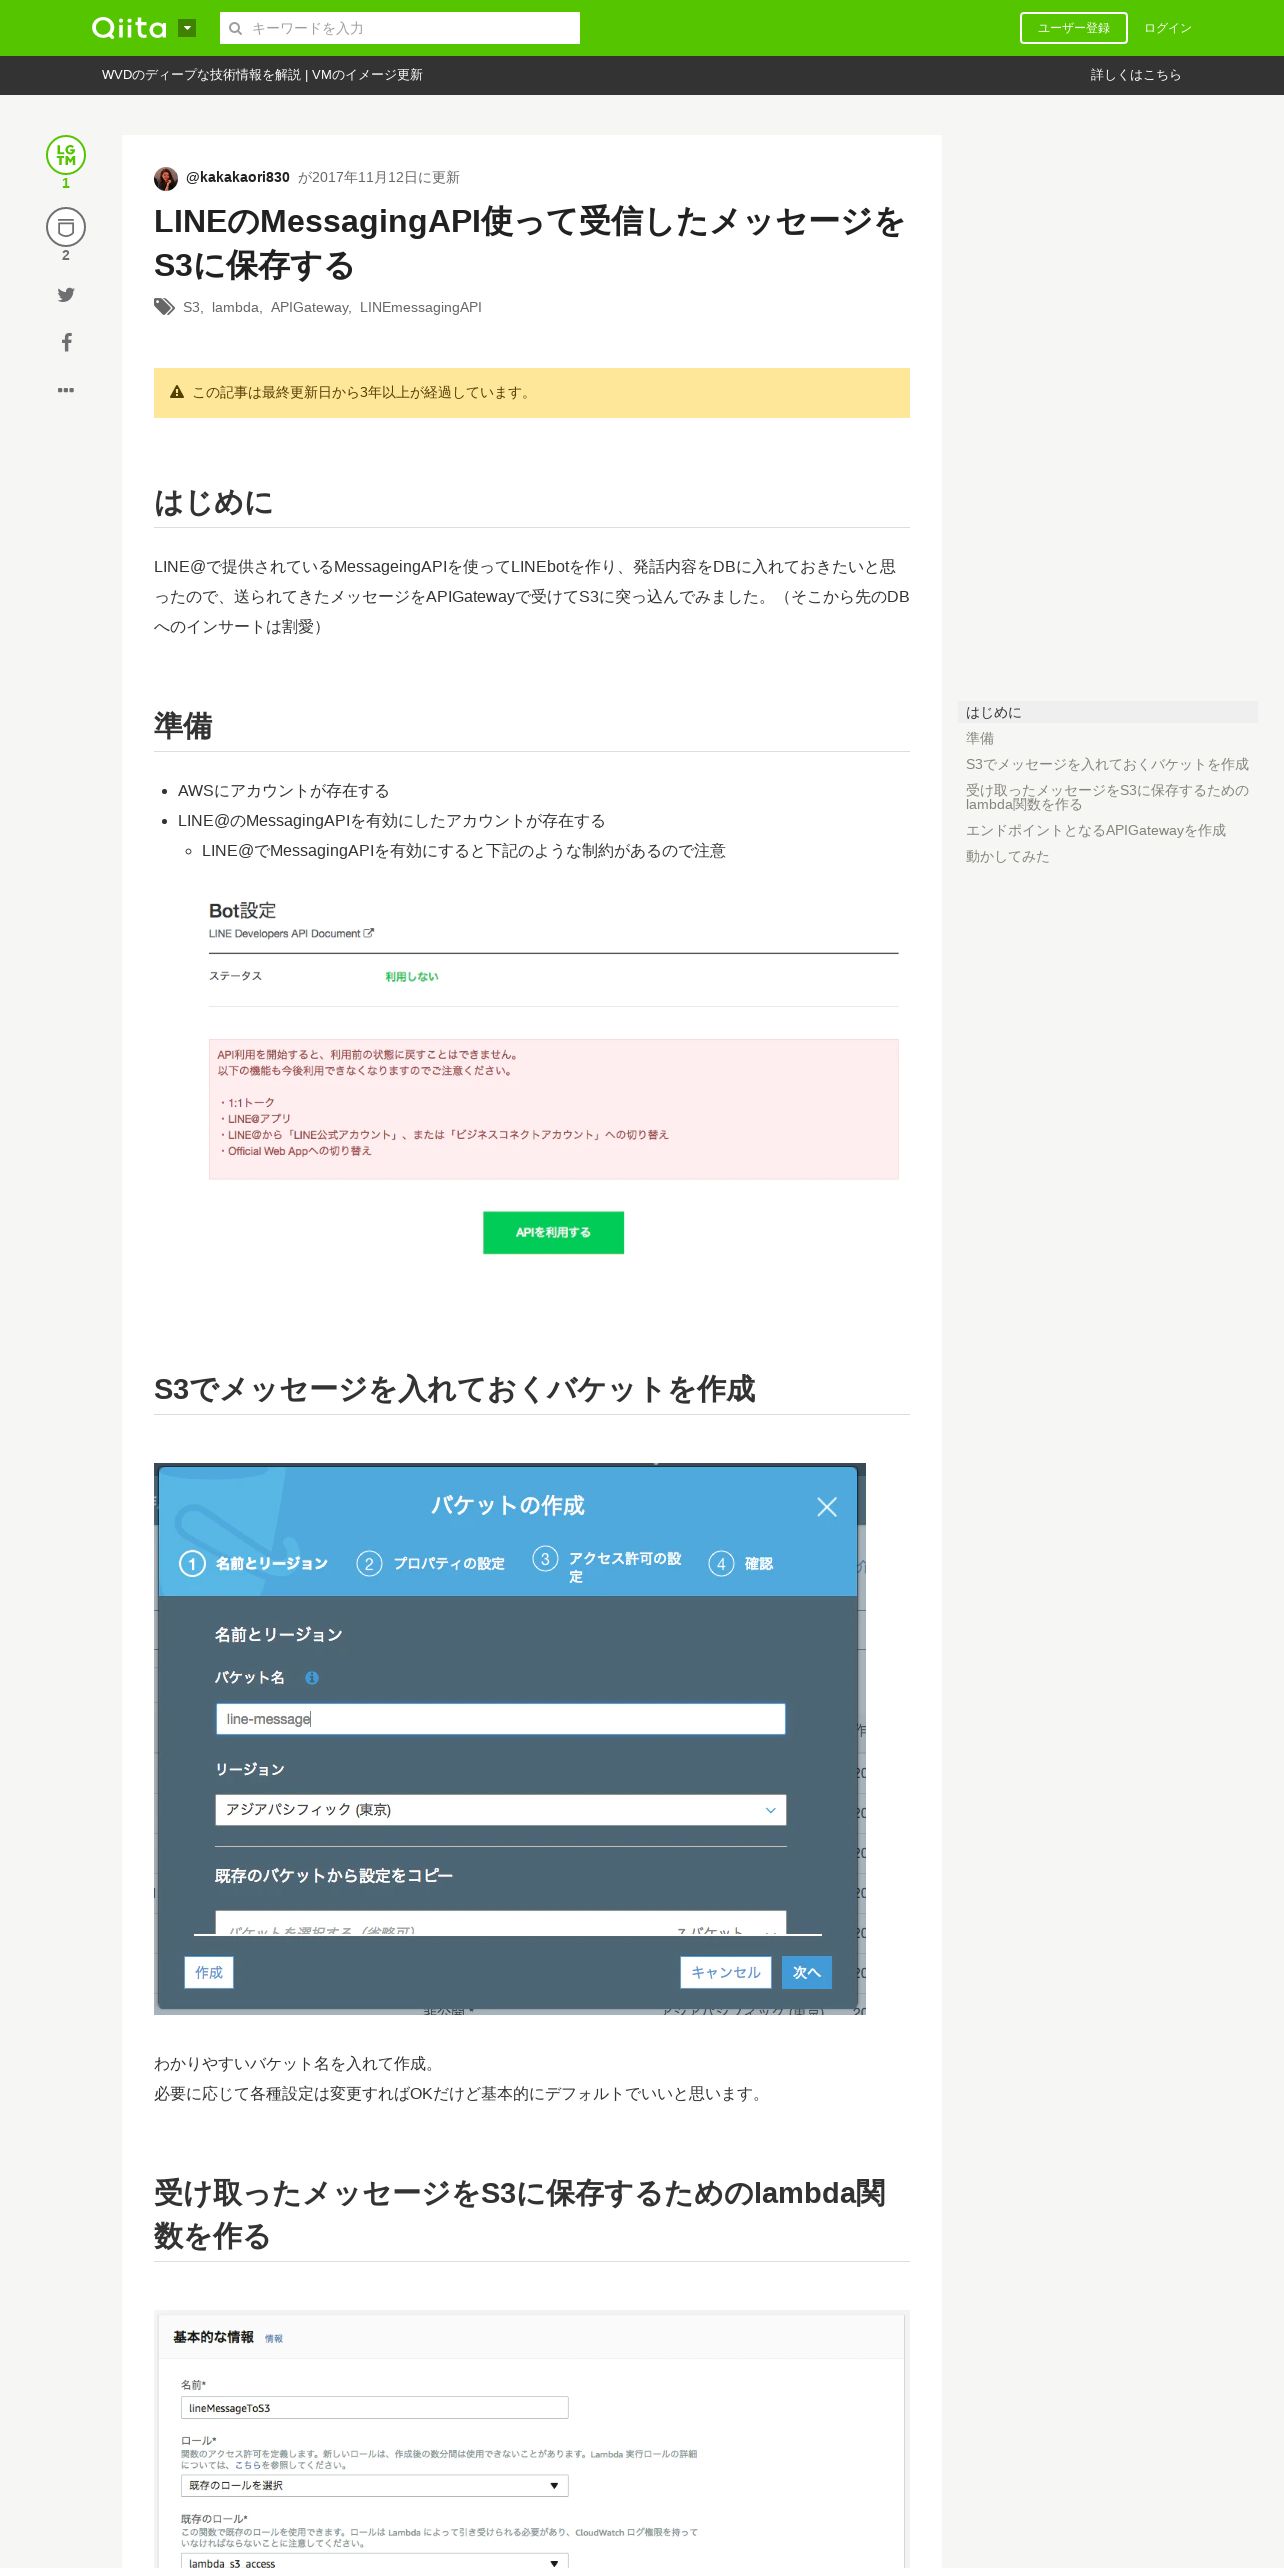Open the lambda_s3_access existing role dropdown
1284x2568 pixels.
pyautogui.click(x=374, y=2561)
